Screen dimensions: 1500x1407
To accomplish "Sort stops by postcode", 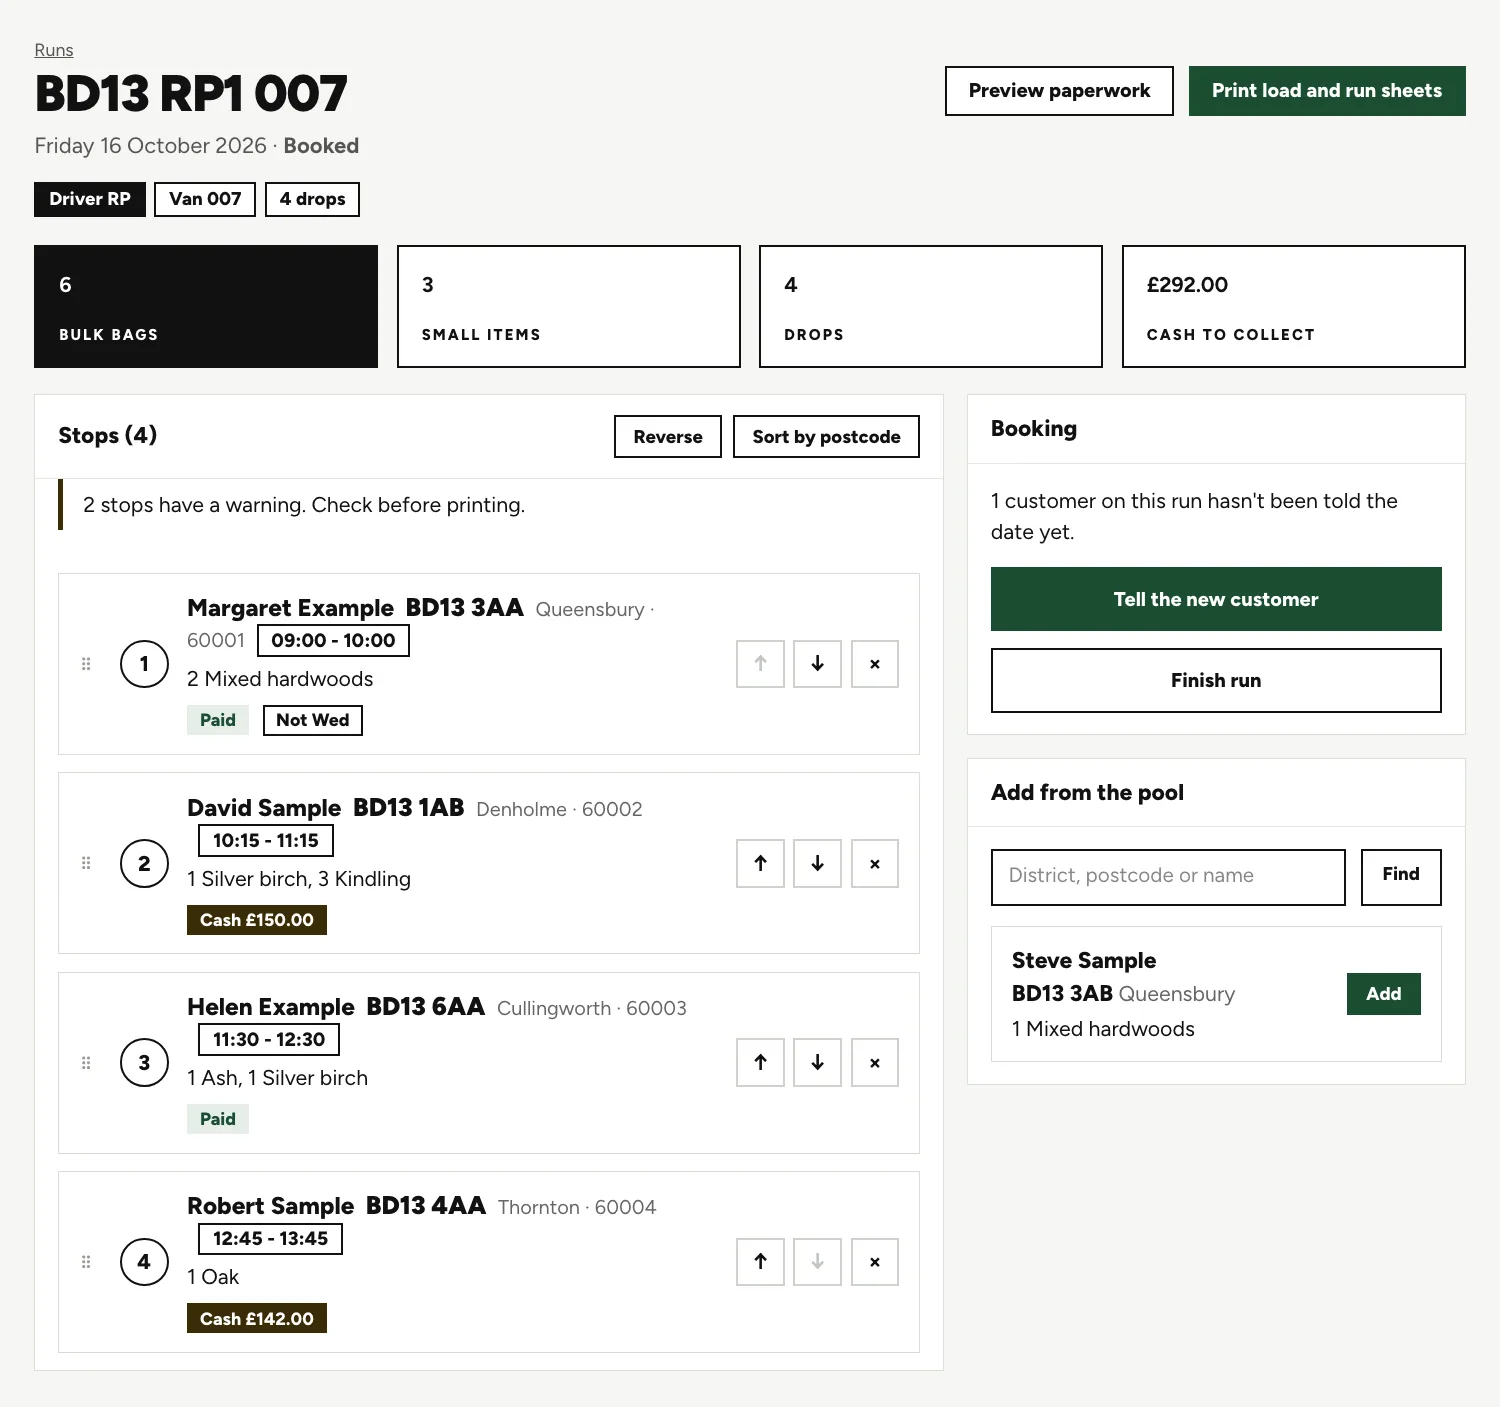I will (826, 437).
